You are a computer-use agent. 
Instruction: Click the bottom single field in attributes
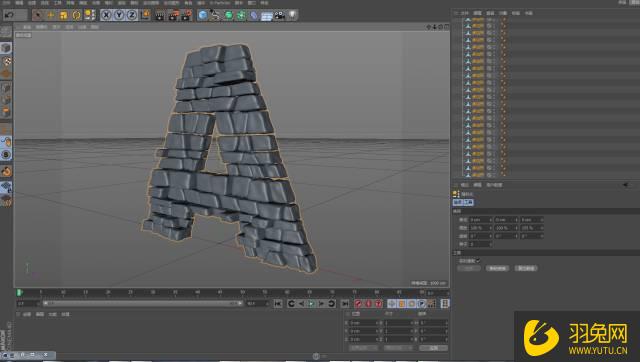tap(480, 244)
